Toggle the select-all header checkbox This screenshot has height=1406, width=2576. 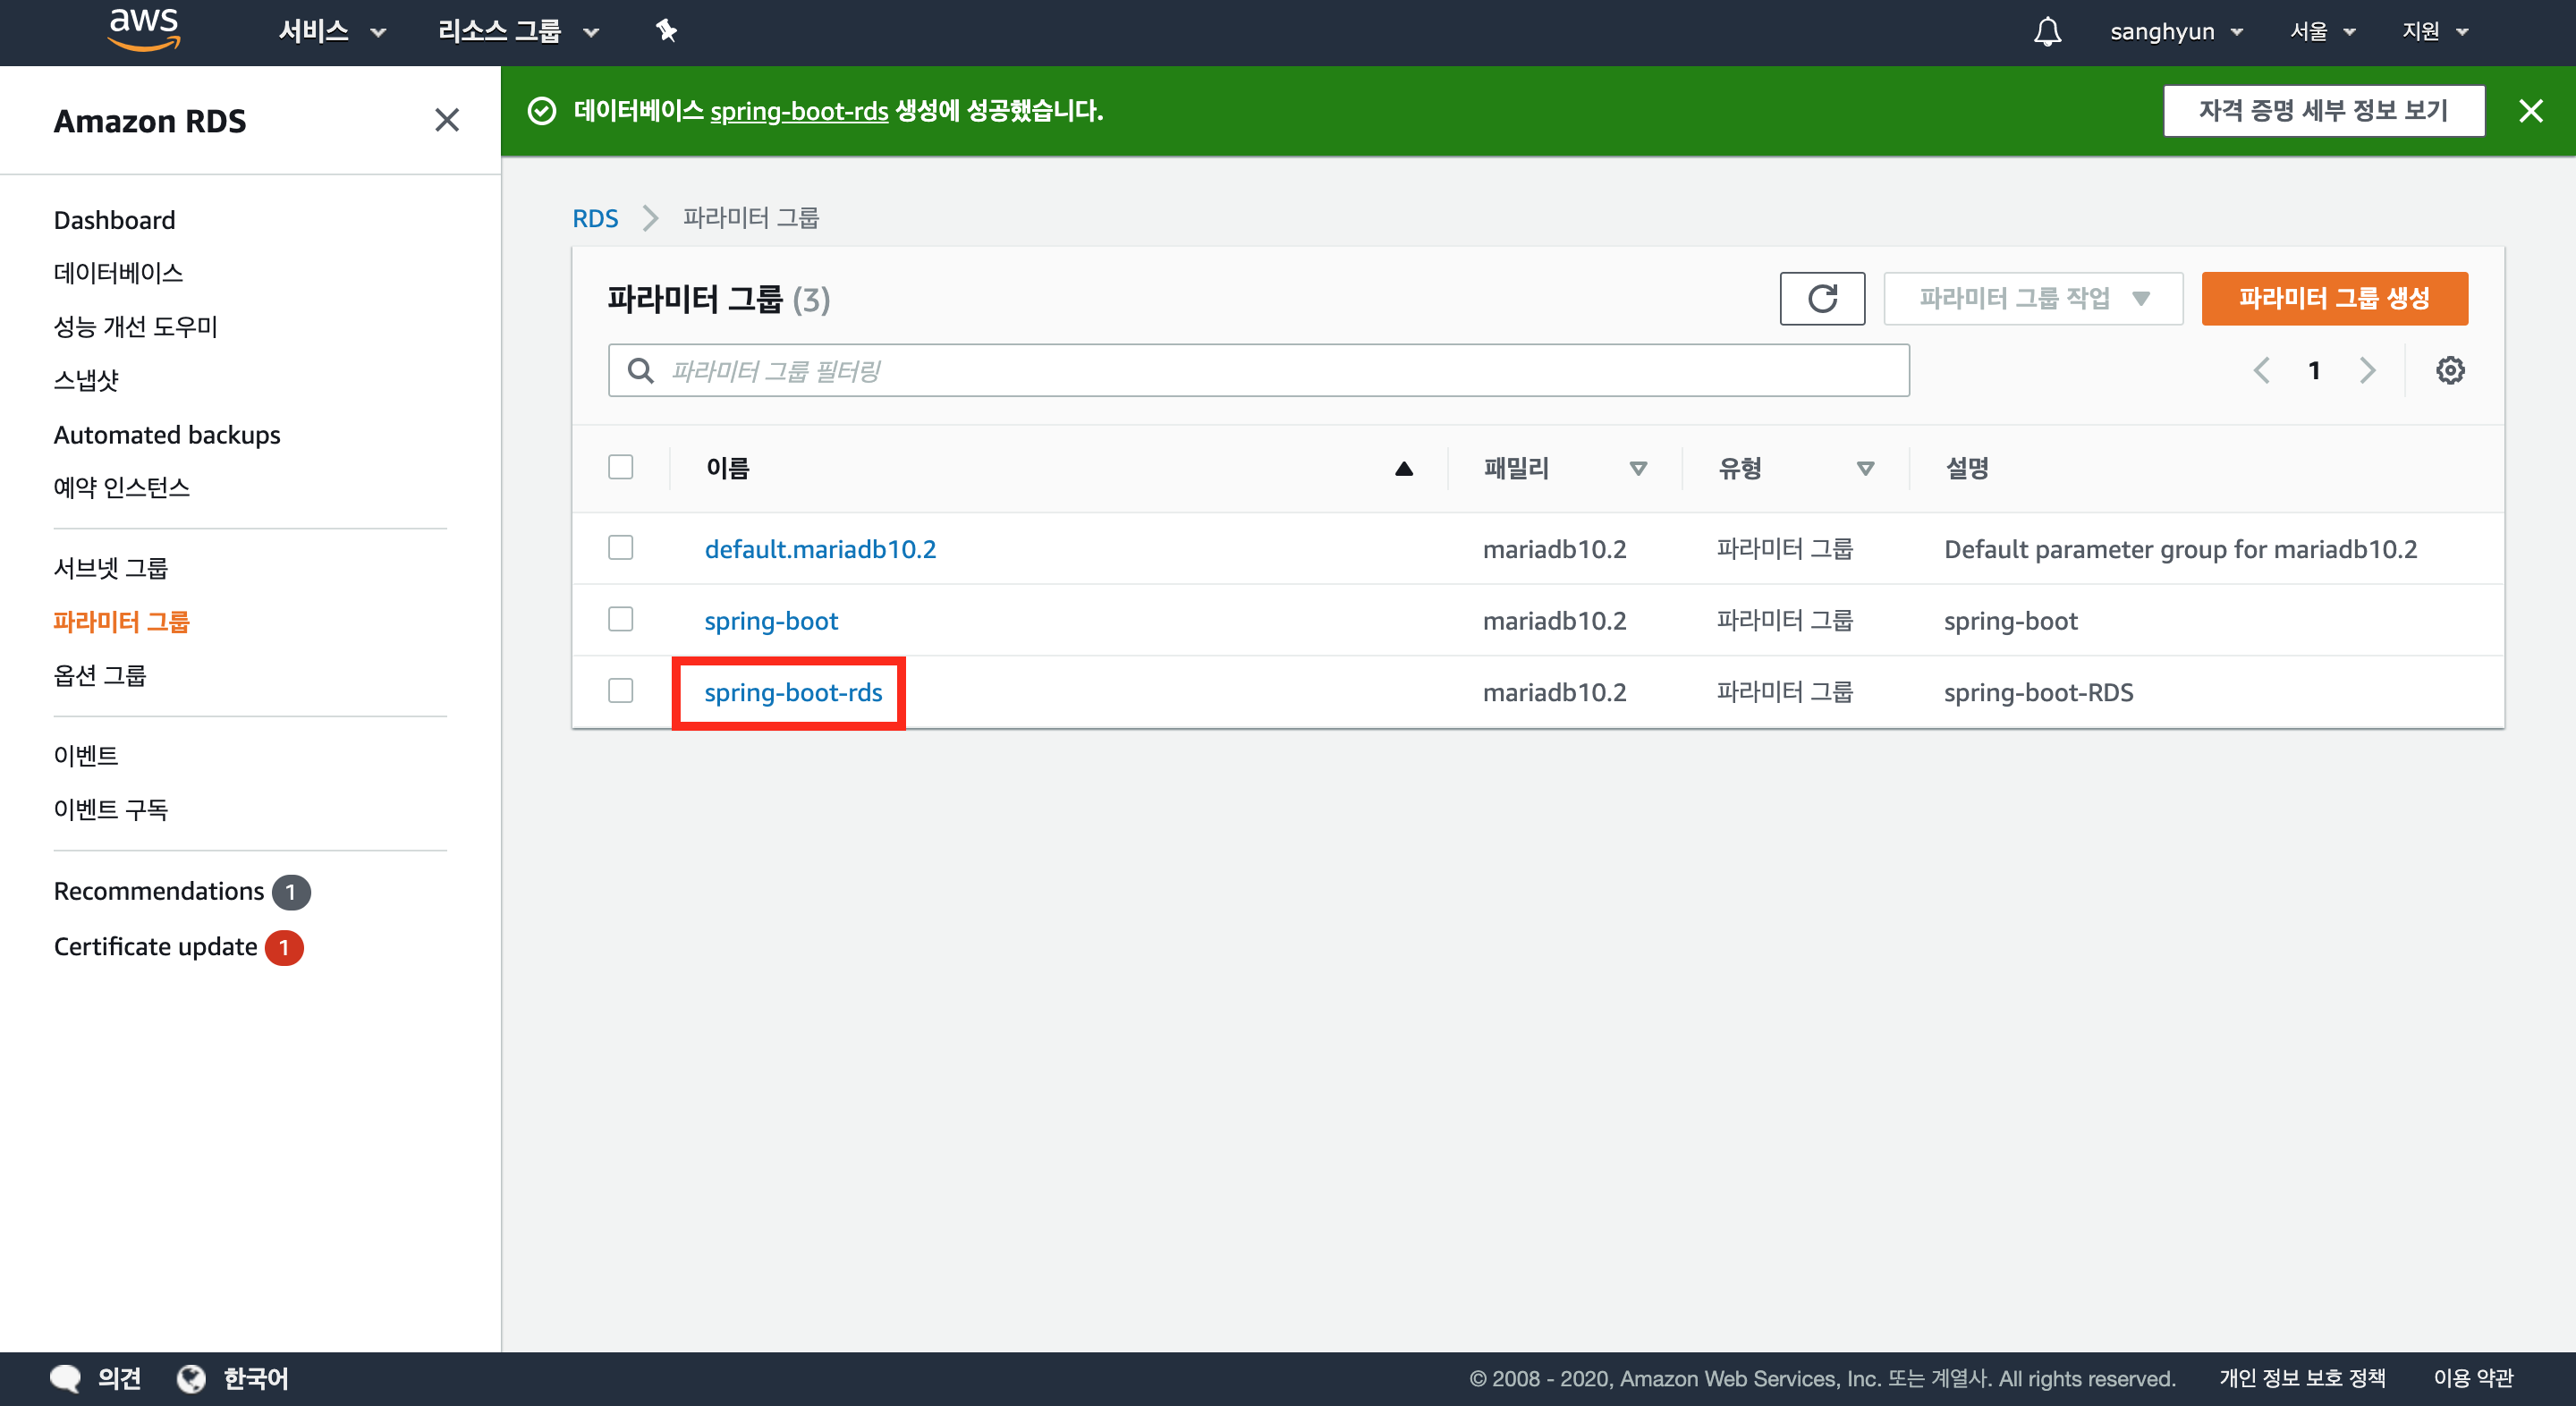[x=620, y=467]
